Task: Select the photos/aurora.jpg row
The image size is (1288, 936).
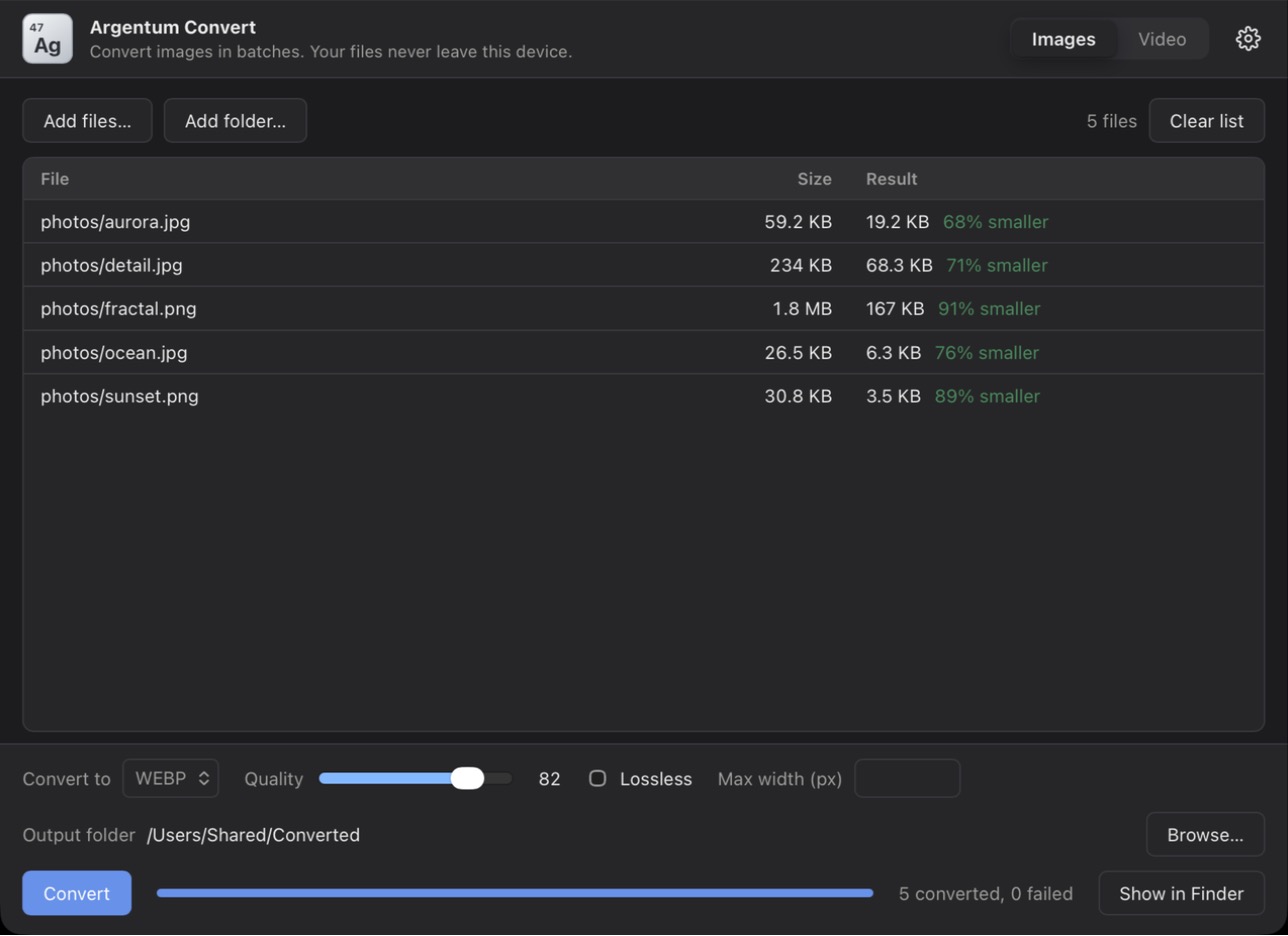Action: pyautogui.click(x=644, y=222)
